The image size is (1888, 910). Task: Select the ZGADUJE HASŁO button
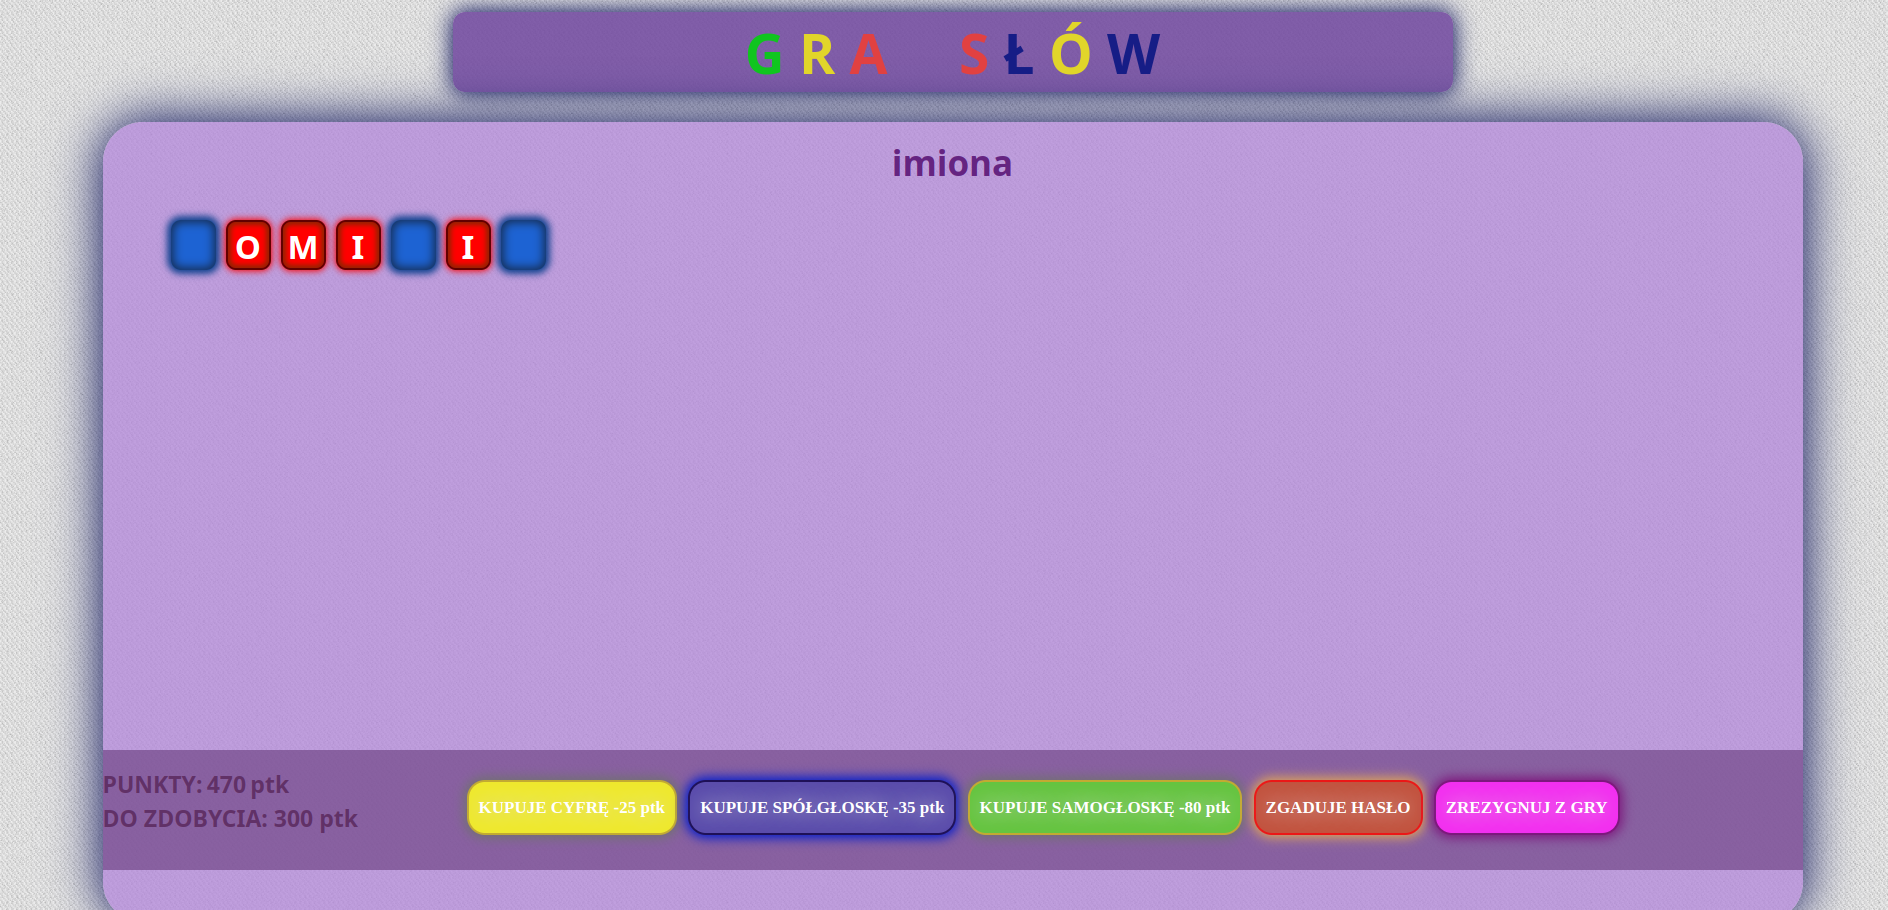1337,807
